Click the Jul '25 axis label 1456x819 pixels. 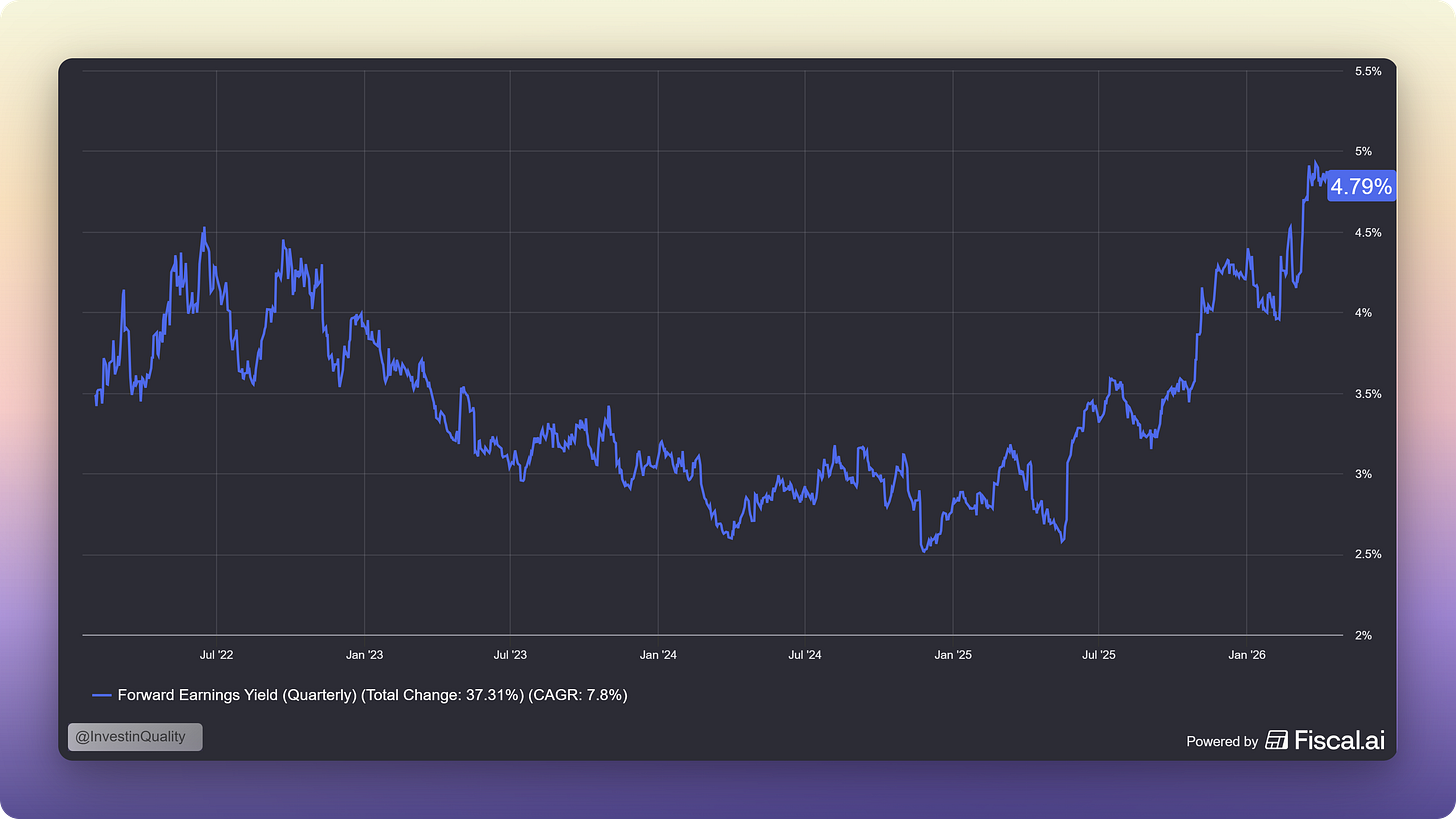[x=1099, y=655]
